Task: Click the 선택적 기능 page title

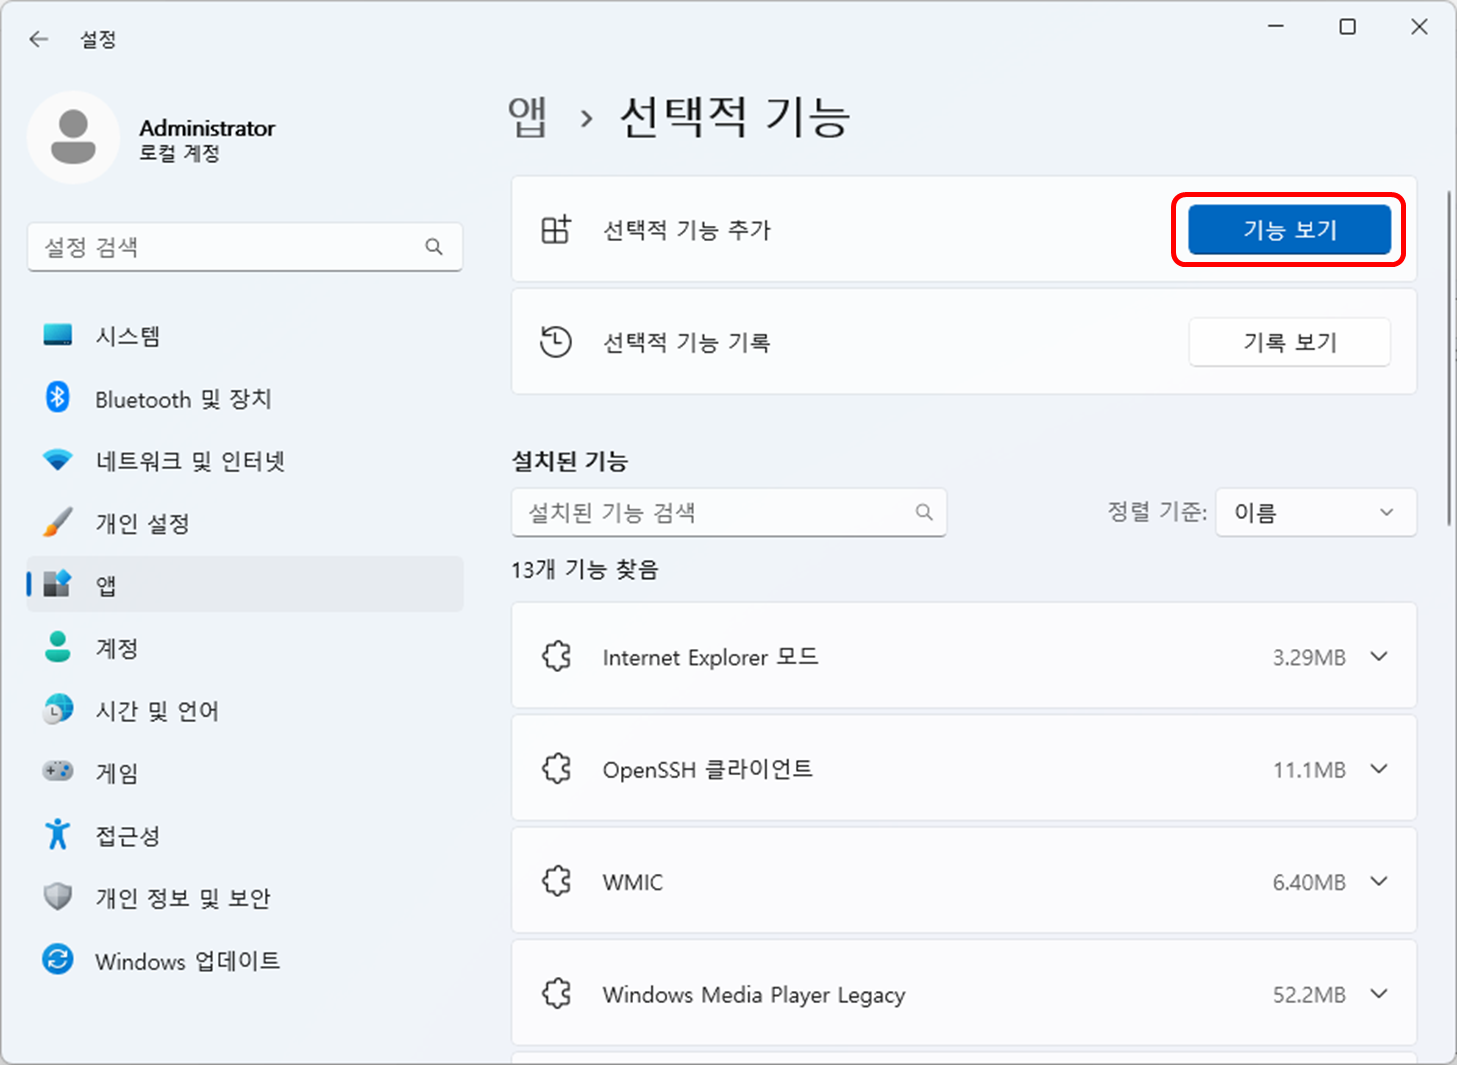Action: pos(735,117)
